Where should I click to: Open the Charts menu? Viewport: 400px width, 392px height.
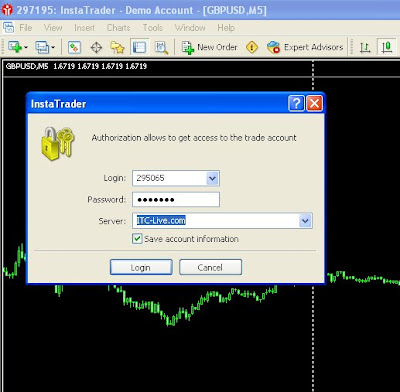coord(118,28)
